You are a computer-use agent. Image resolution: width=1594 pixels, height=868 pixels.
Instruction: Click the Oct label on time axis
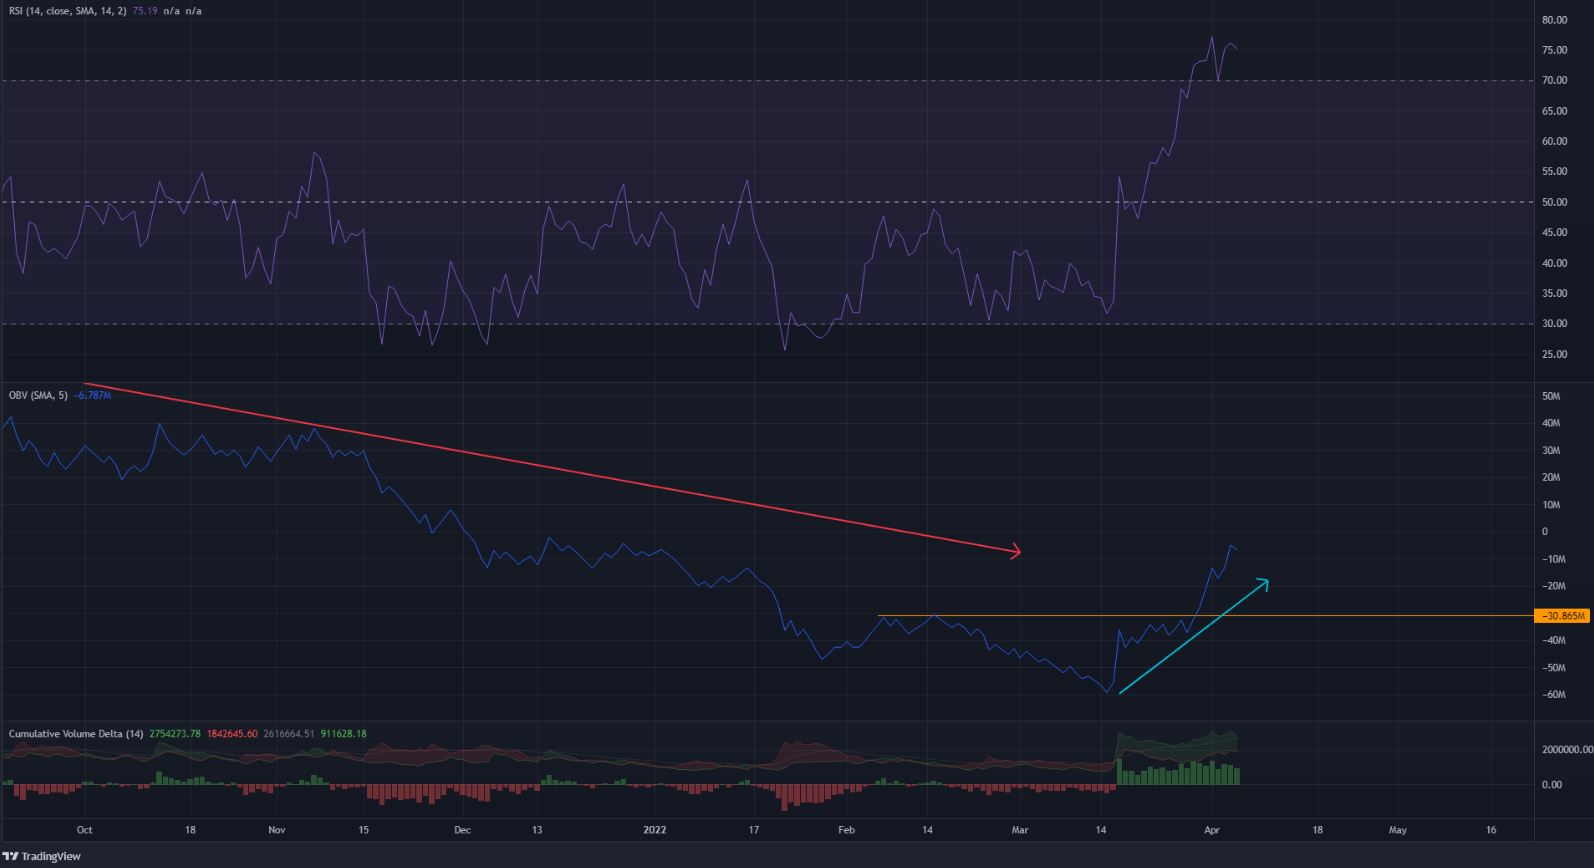point(84,830)
